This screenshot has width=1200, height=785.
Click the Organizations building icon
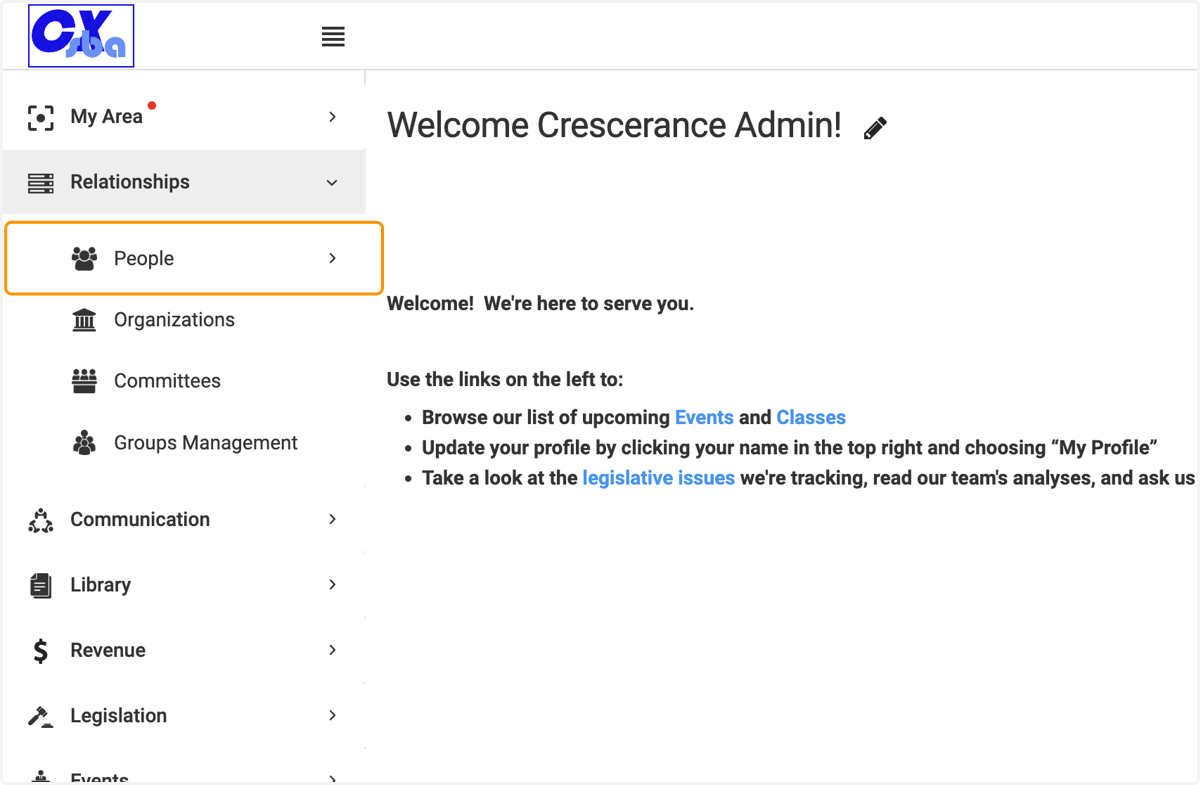pyautogui.click(x=85, y=320)
